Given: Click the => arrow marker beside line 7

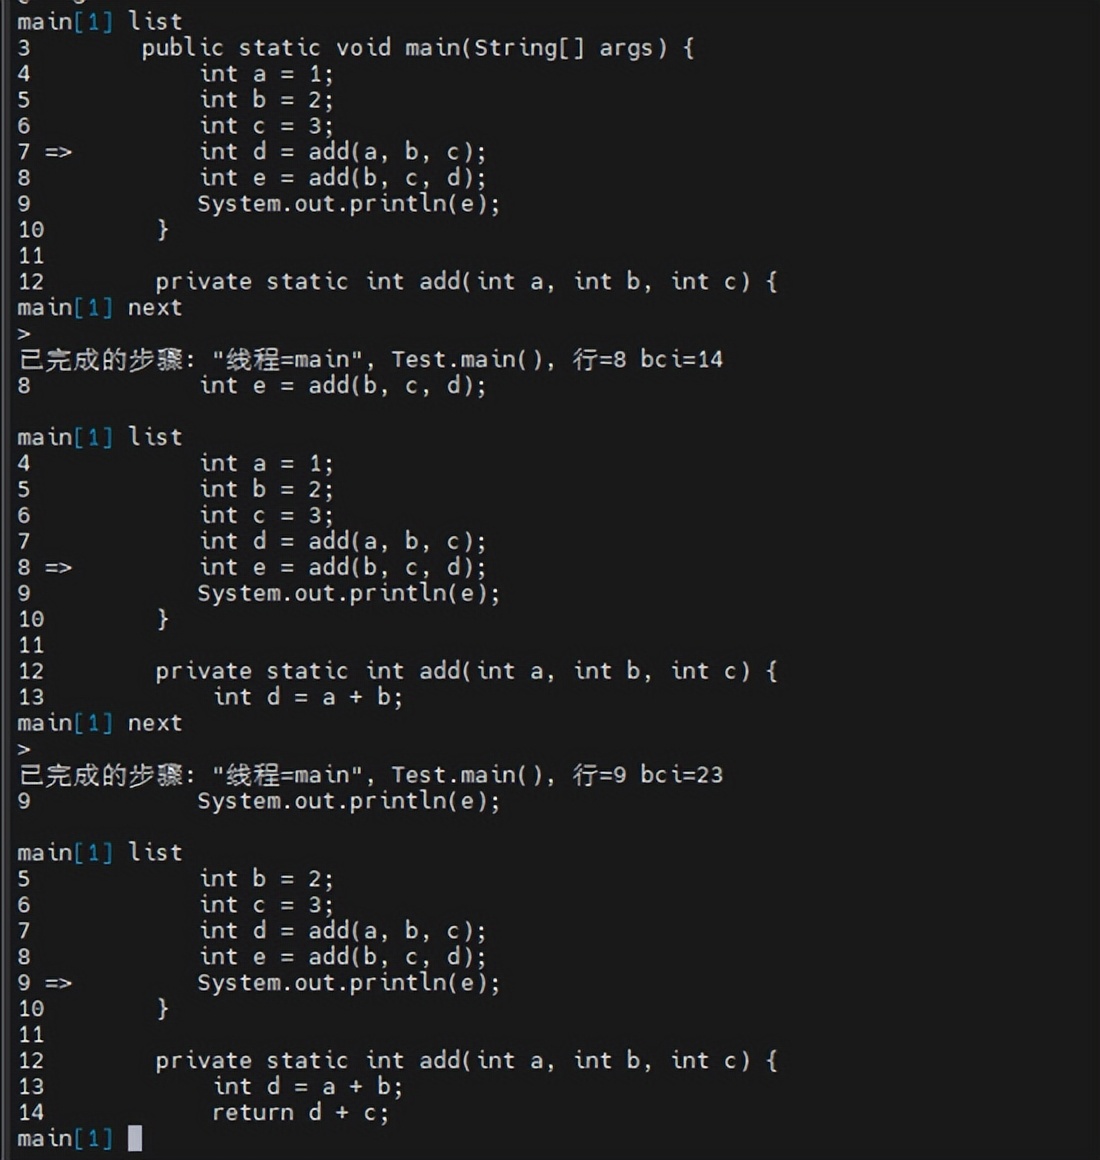Looking at the screenshot, I should click(x=58, y=152).
